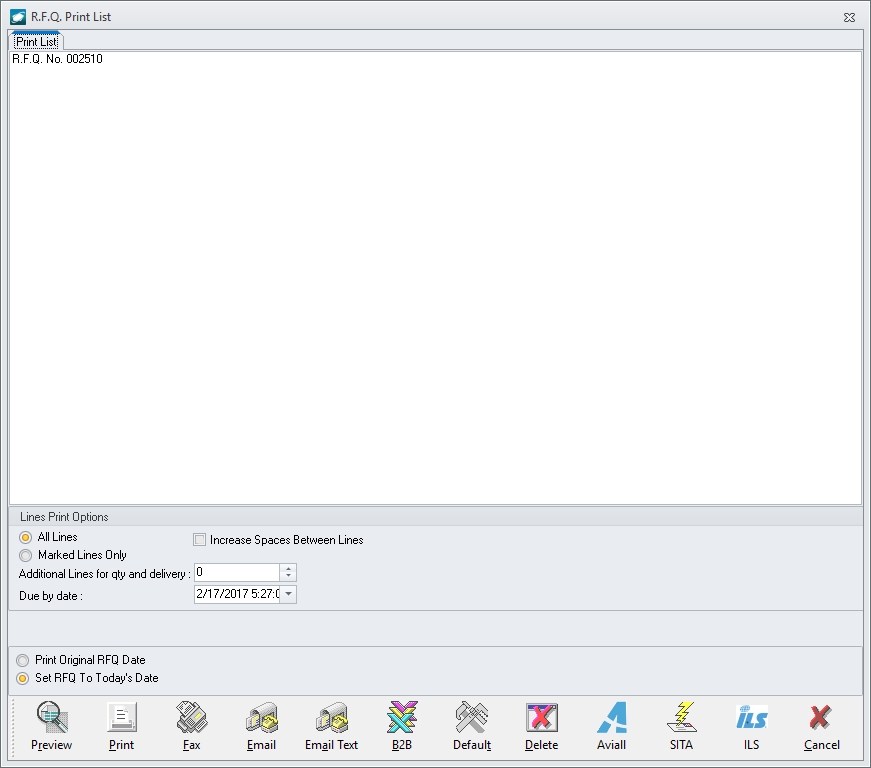Choose Marked Lines Only option
This screenshot has width=871, height=768.
[x=26, y=555]
